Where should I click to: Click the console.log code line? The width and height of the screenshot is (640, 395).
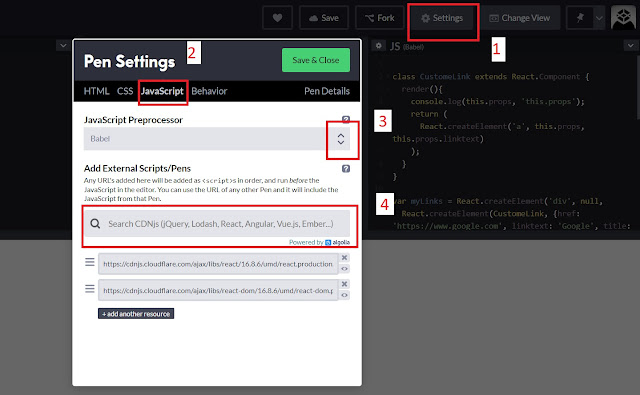pos(498,102)
